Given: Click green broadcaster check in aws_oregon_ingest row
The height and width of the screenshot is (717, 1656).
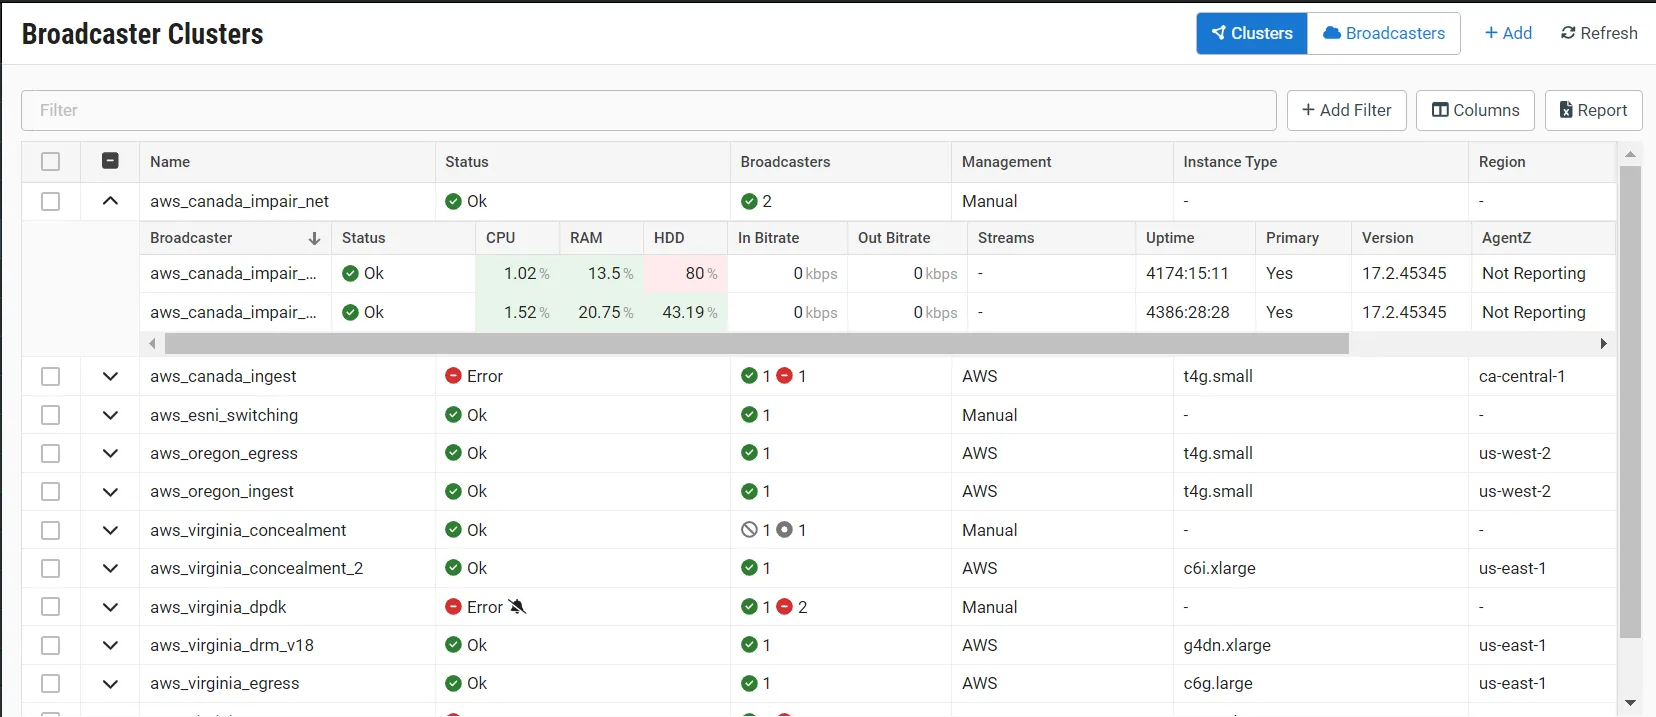Looking at the screenshot, I should click(x=749, y=491).
